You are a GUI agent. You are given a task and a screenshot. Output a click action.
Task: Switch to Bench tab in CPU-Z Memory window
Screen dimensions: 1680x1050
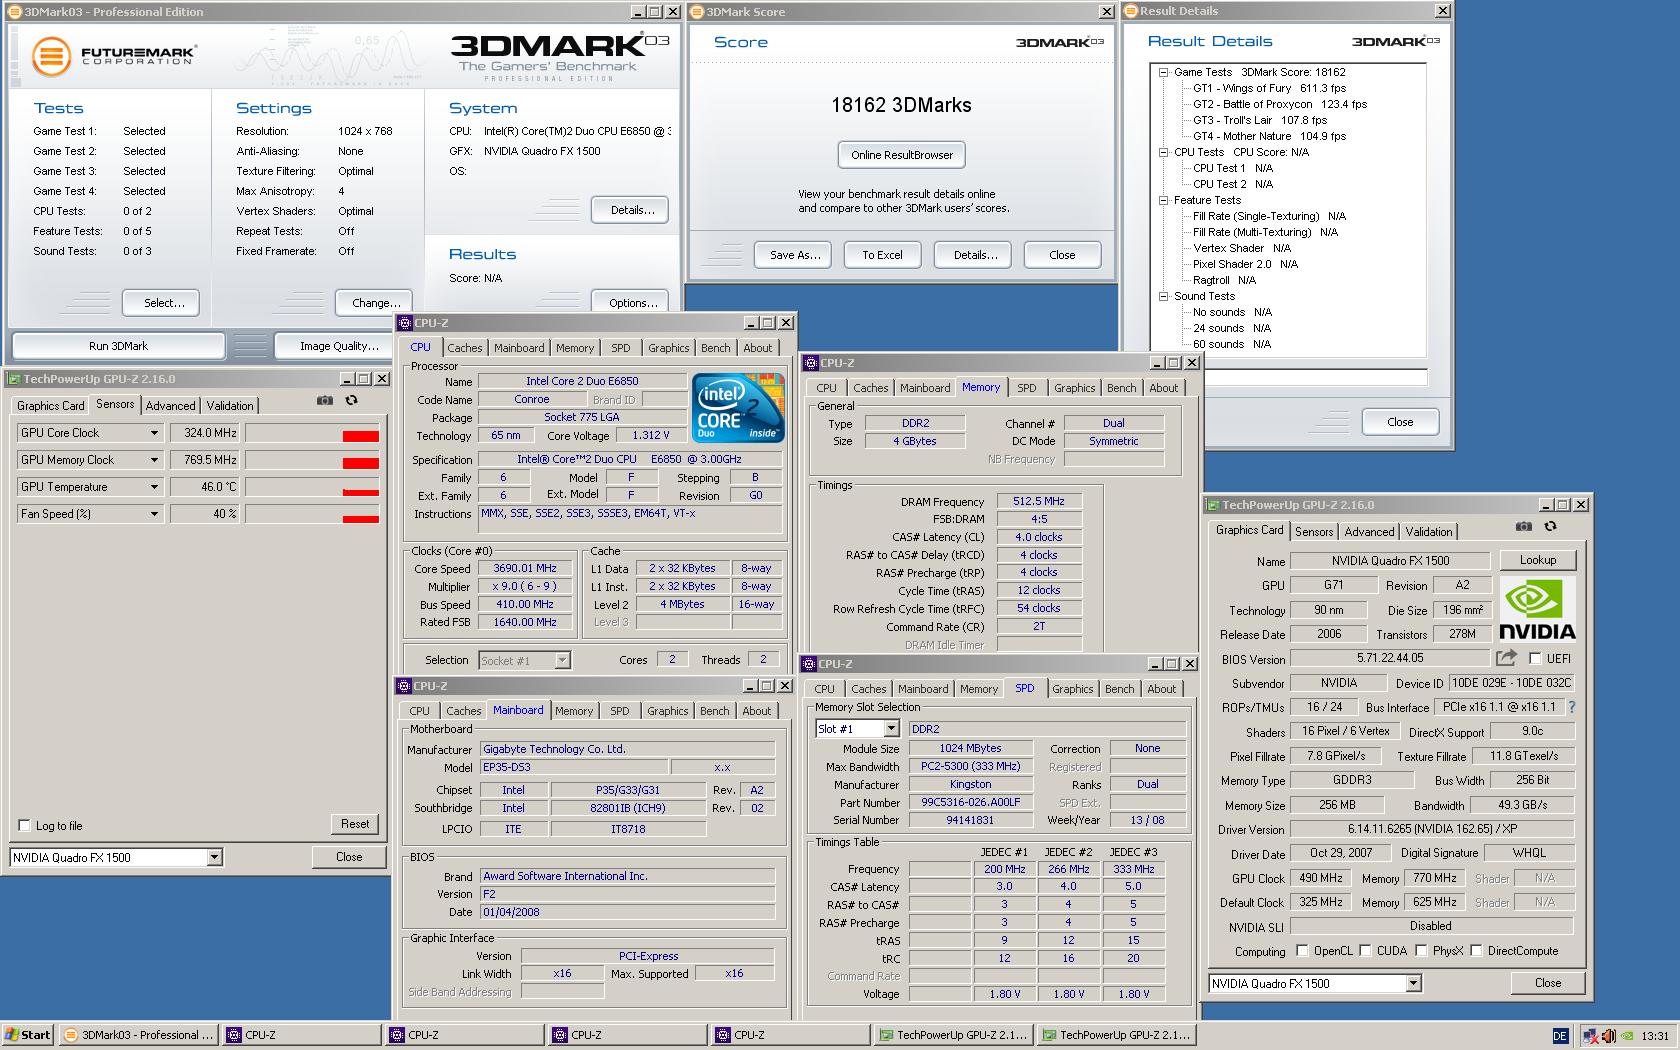coord(1121,388)
